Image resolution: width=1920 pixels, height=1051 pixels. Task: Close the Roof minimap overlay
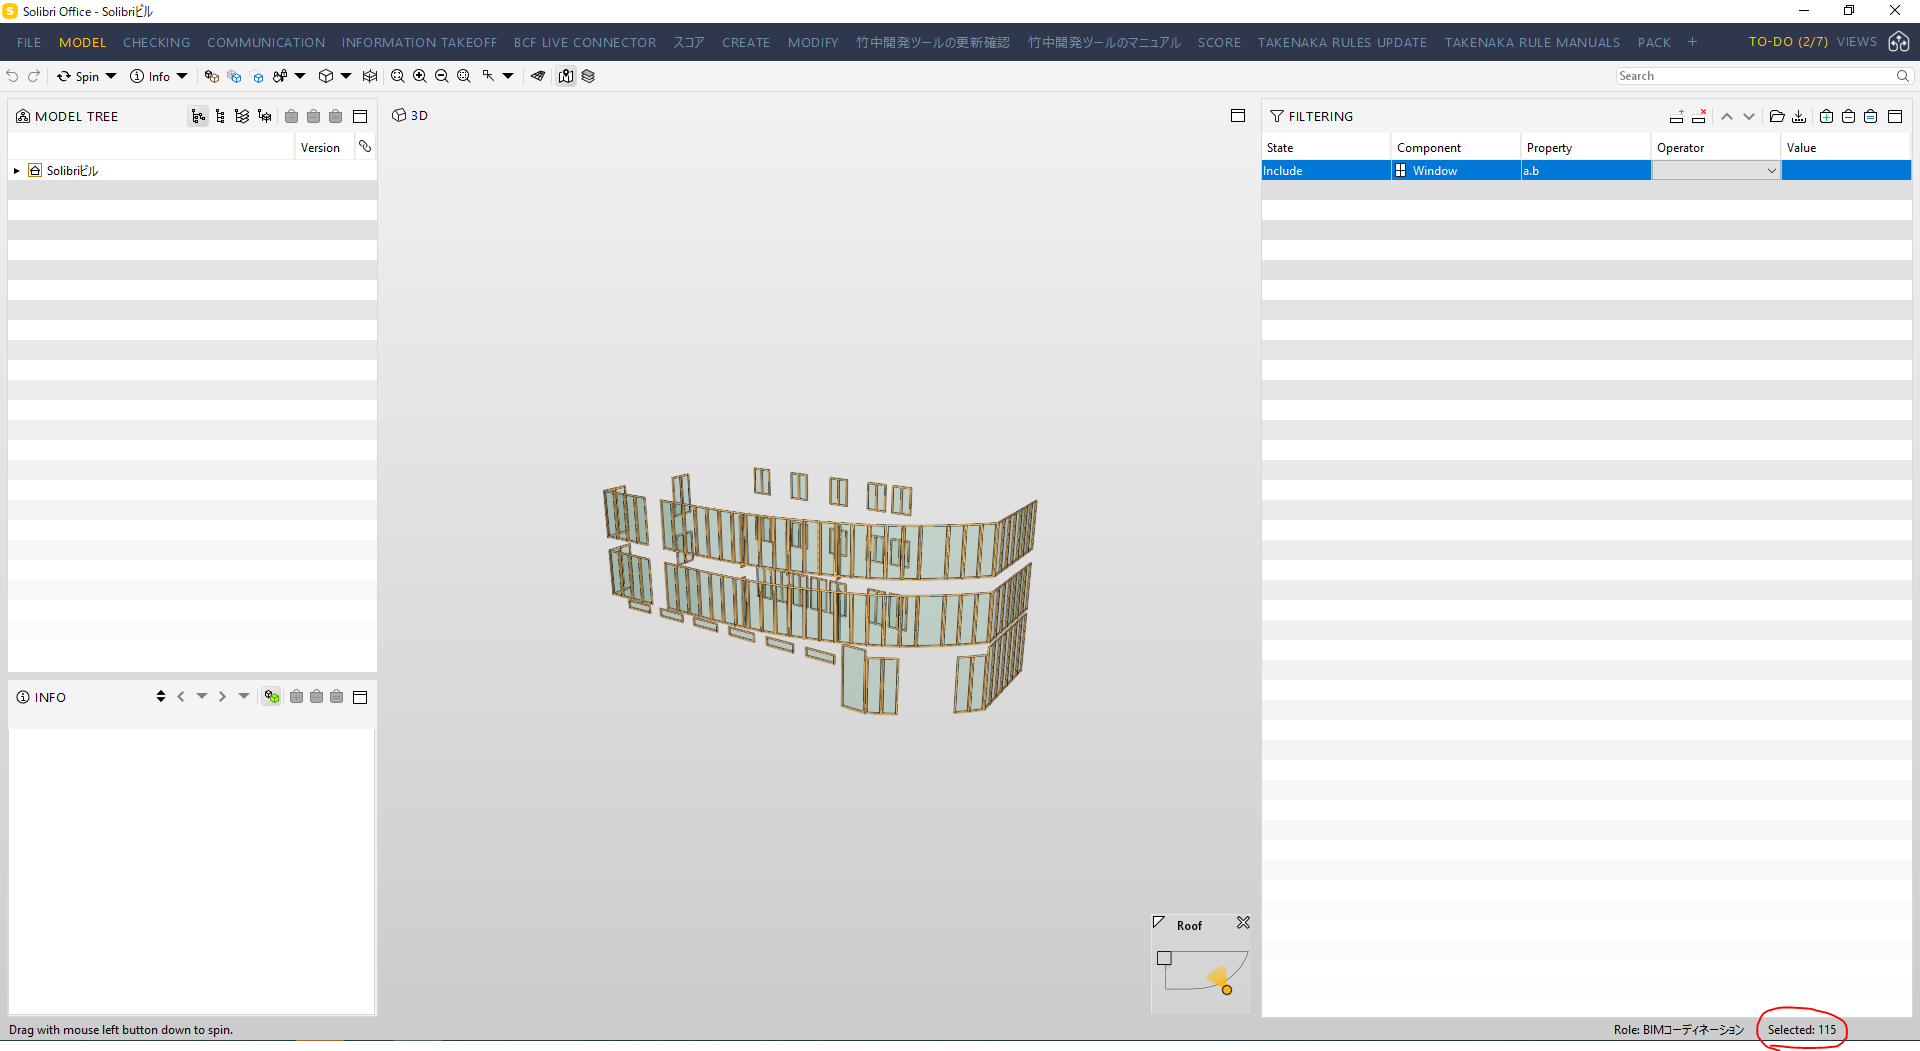pos(1243,923)
